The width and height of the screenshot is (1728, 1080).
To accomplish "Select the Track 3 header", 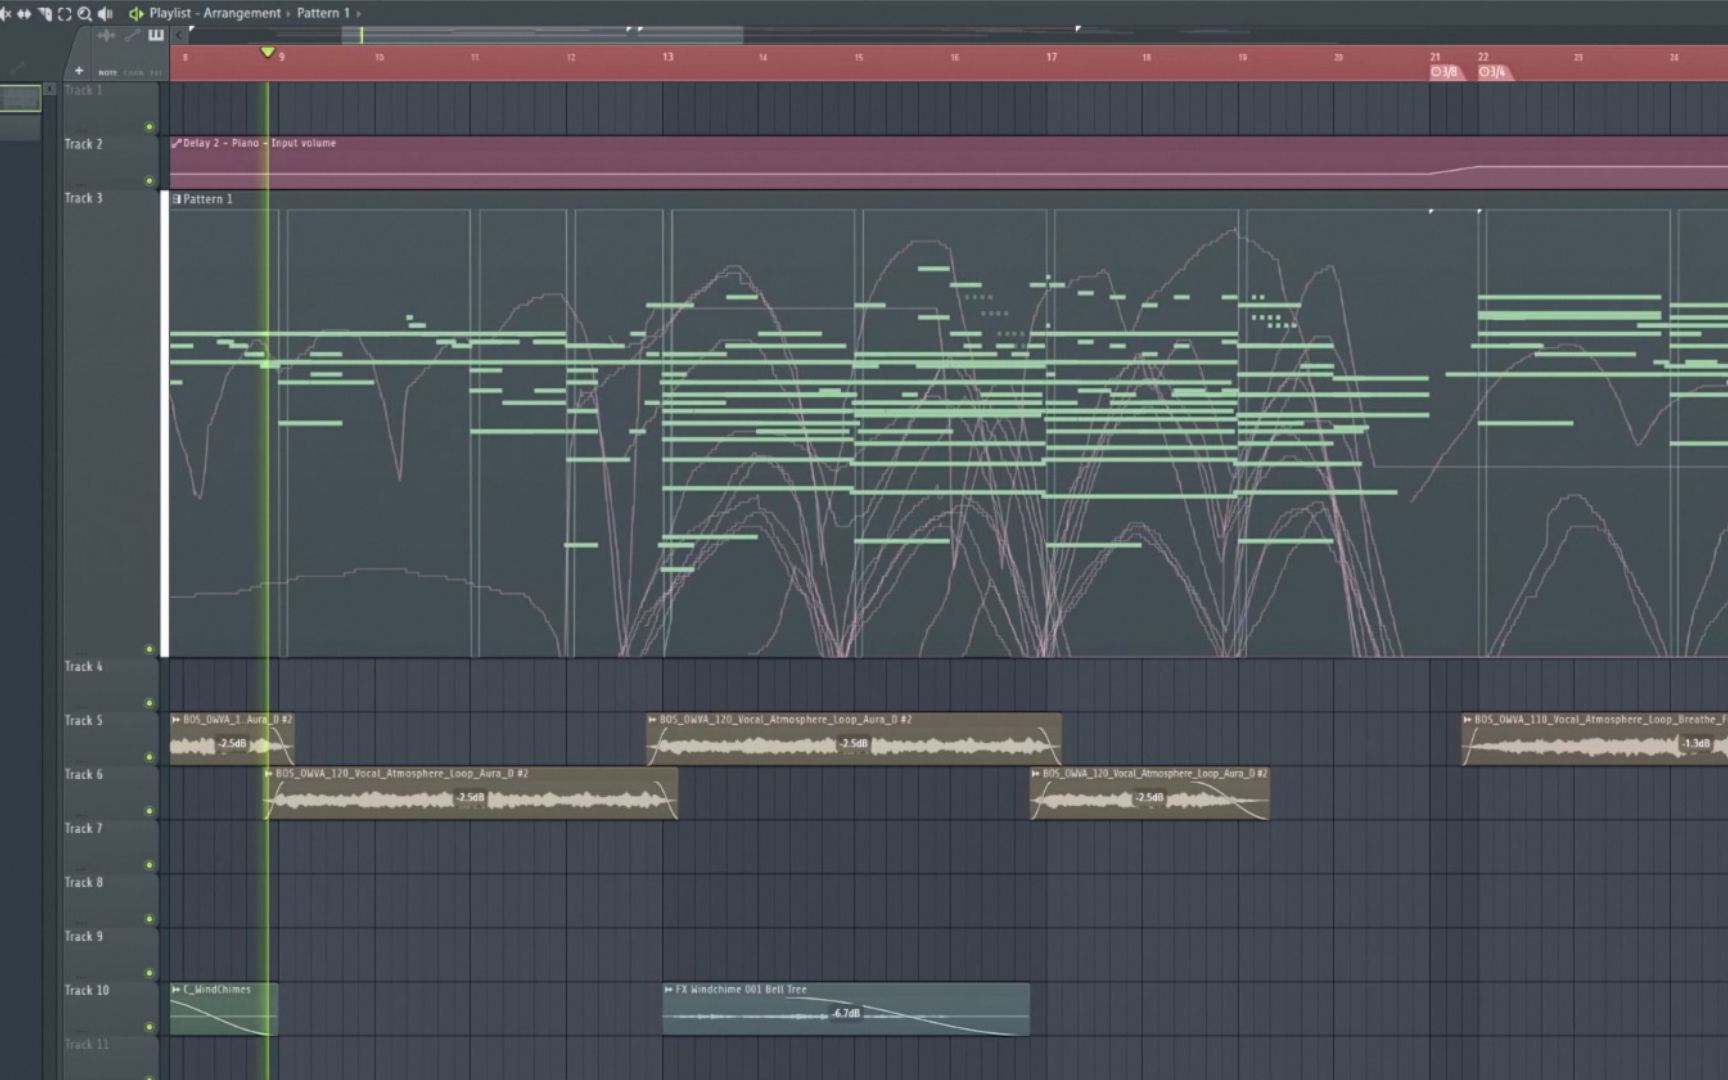I will pyautogui.click(x=110, y=423).
